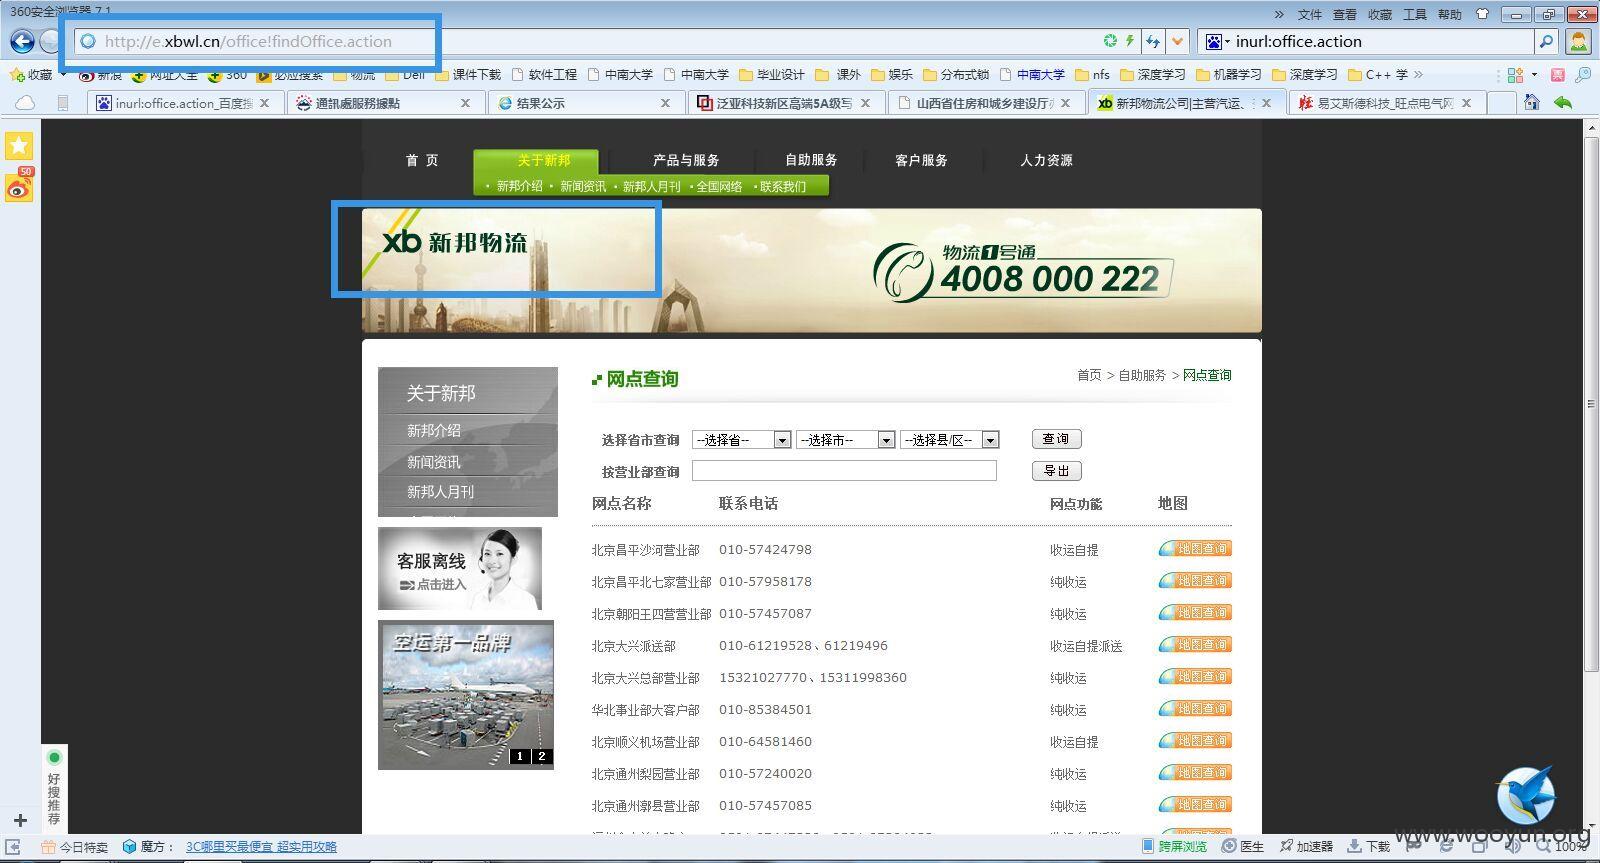The width and height of the screenshot is (1600, 863).
Task: Open the 下载 download icon in status bar
Action: point(1369,846)
